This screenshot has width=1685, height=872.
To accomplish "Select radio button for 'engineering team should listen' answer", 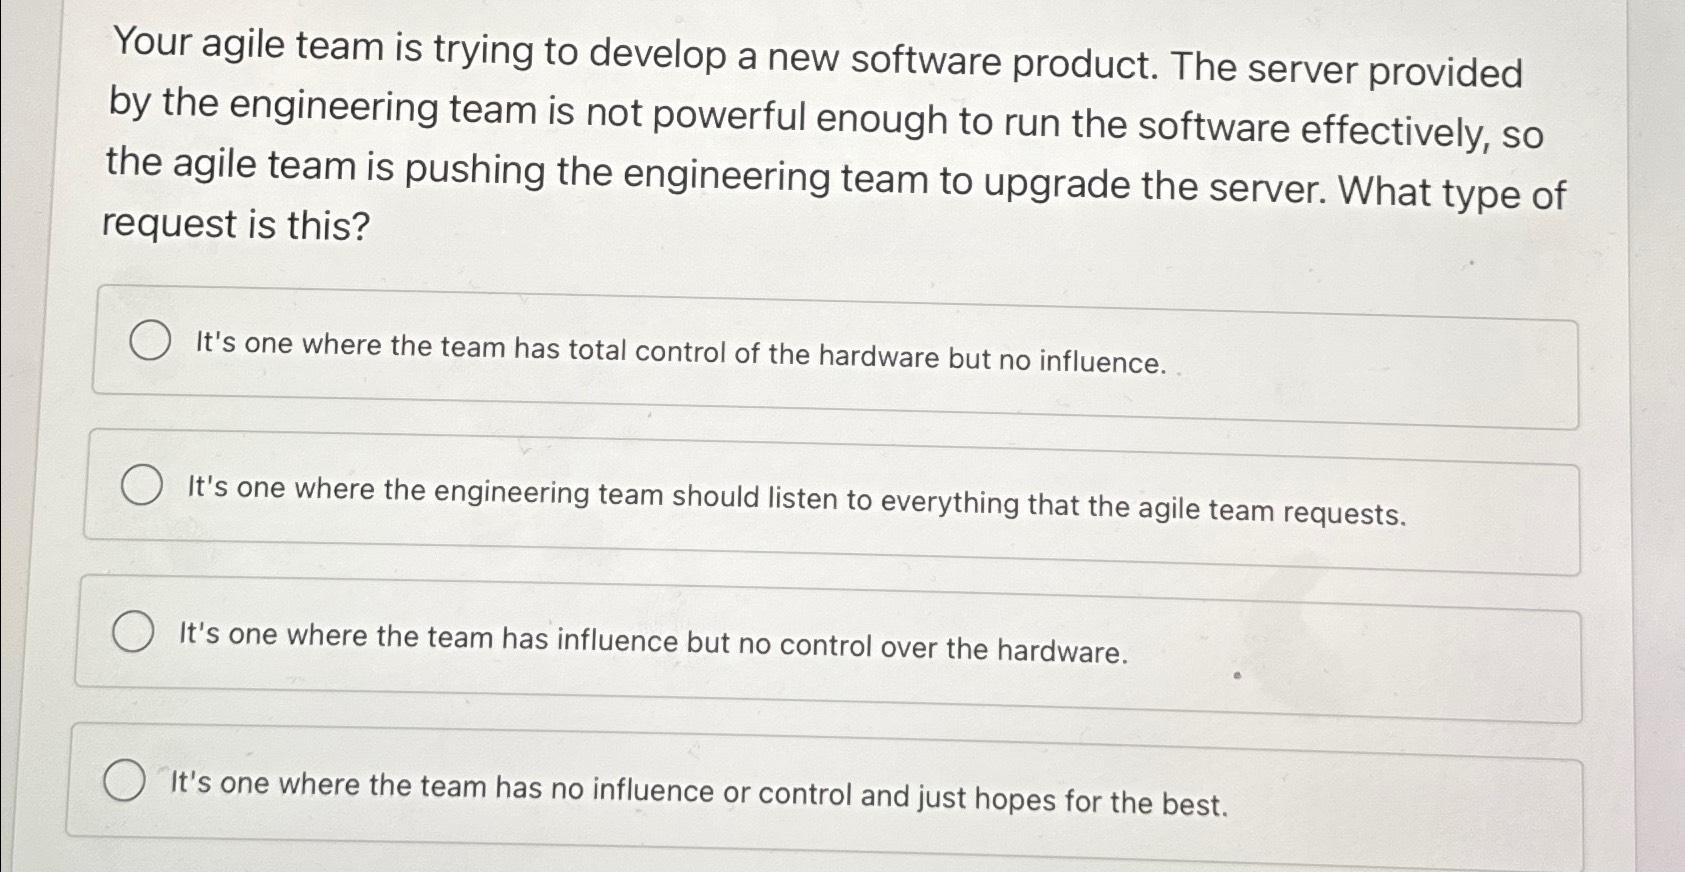I will (141, 487).
